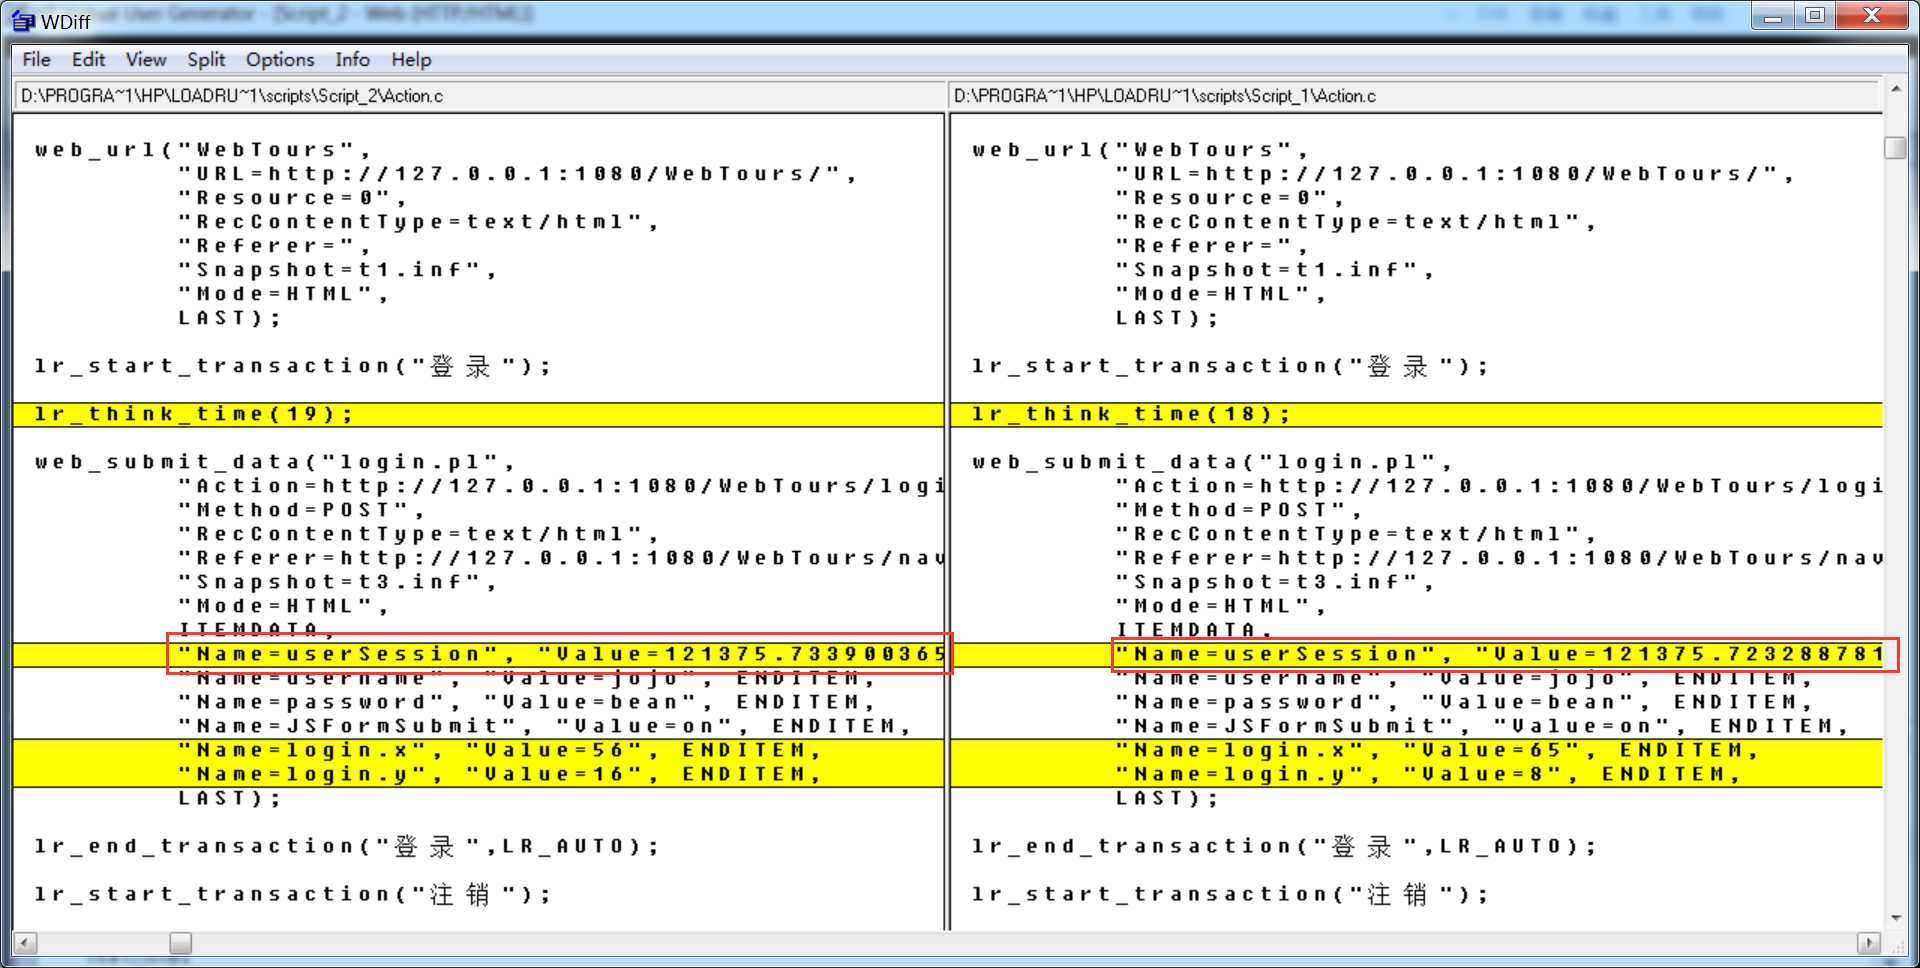Select lr_think_time(19) line in left pane
This screenshot has height=968, width=1920.
coord(478,414)
